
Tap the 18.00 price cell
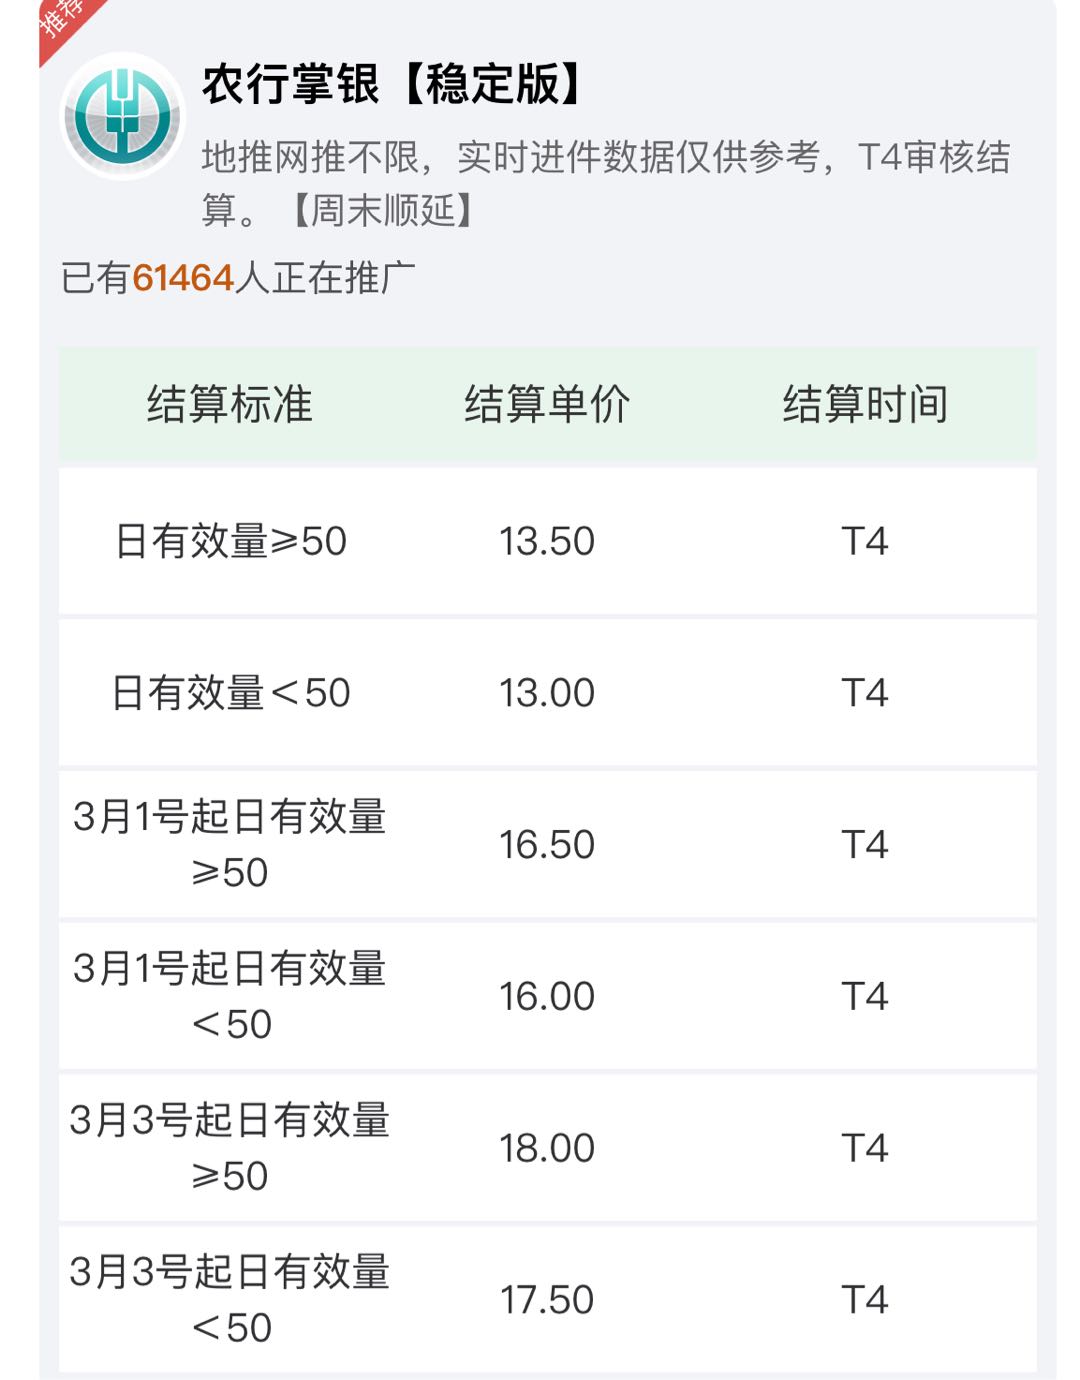pos(547,1149)
